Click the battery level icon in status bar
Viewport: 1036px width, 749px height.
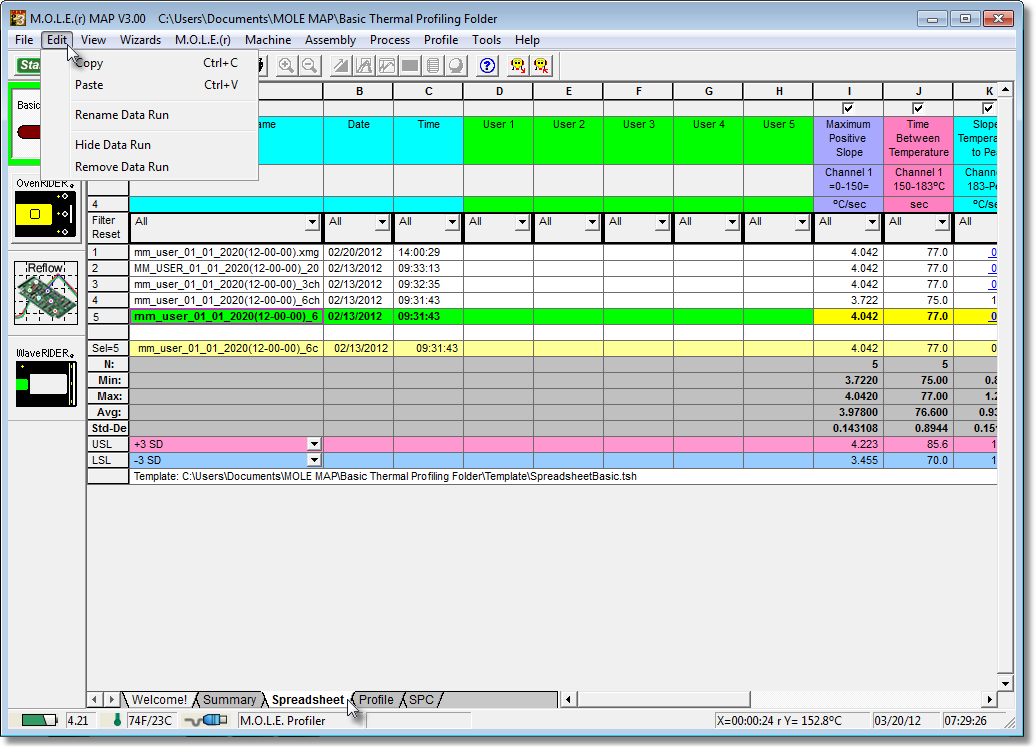pos(40,720)
